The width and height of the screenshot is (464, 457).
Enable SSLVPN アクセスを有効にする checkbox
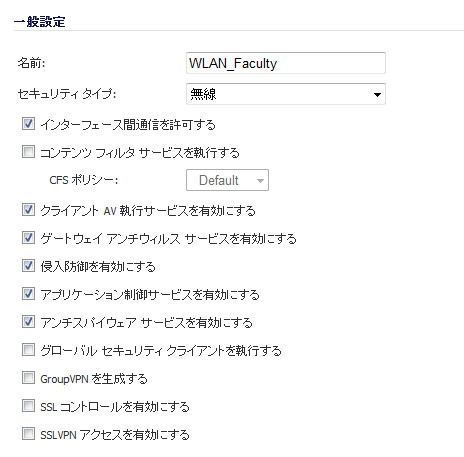[28, 434]
